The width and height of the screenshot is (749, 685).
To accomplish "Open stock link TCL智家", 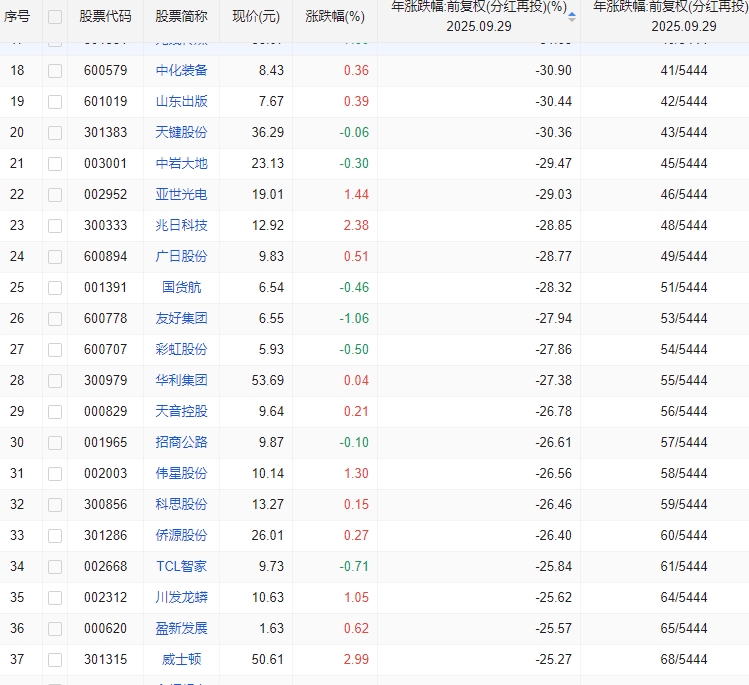I will click(x=182, y=567).
